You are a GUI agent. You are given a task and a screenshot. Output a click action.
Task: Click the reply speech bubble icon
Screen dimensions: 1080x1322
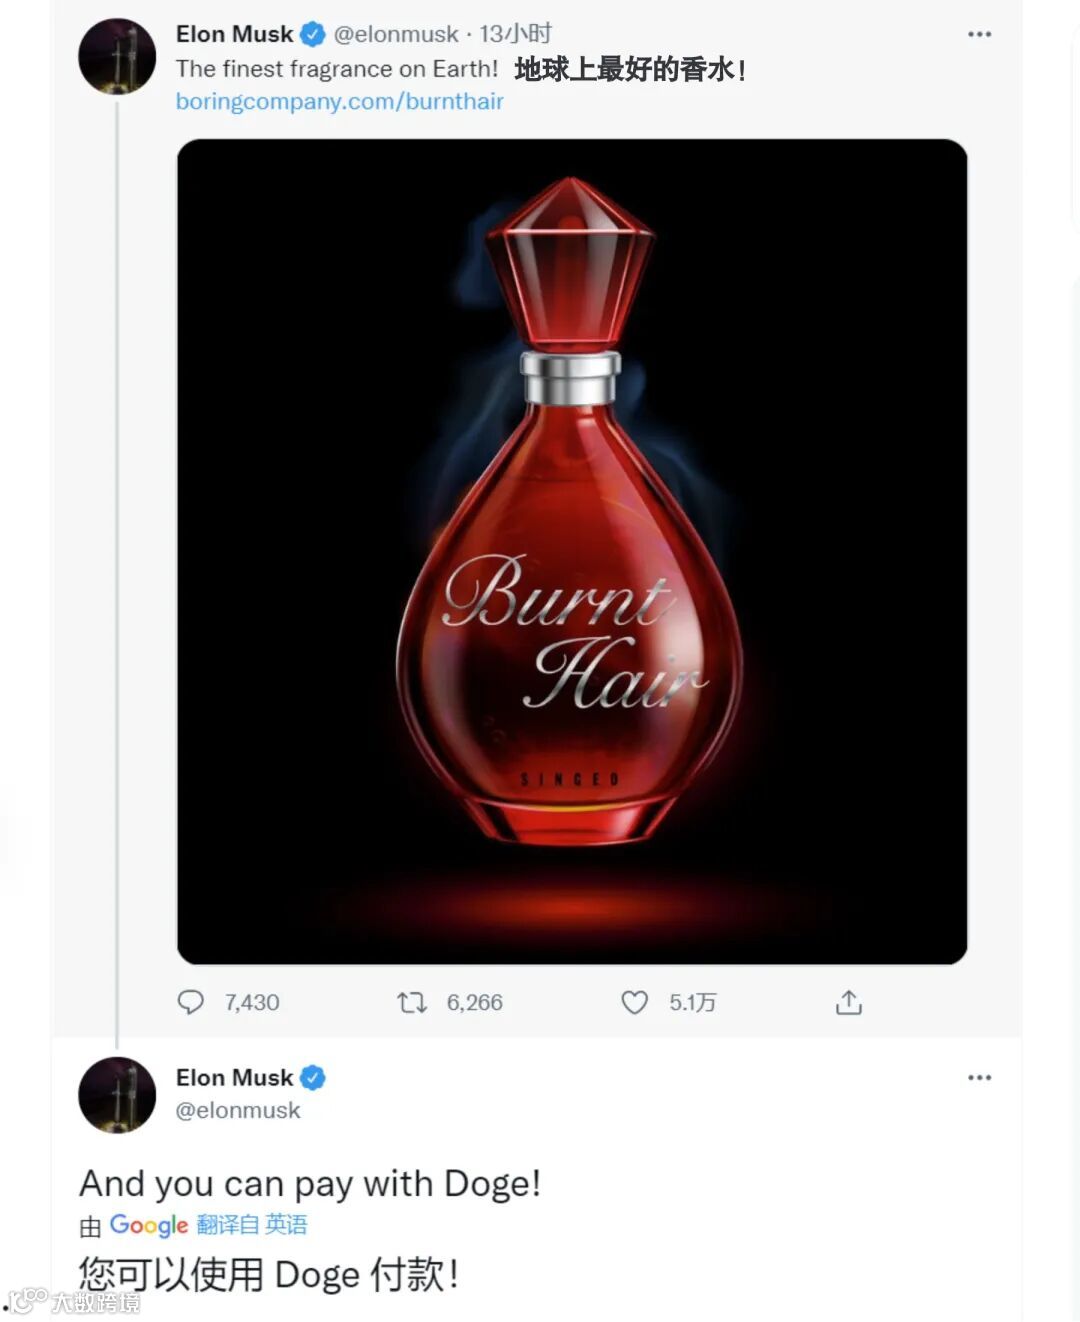tap(190, 1002)
